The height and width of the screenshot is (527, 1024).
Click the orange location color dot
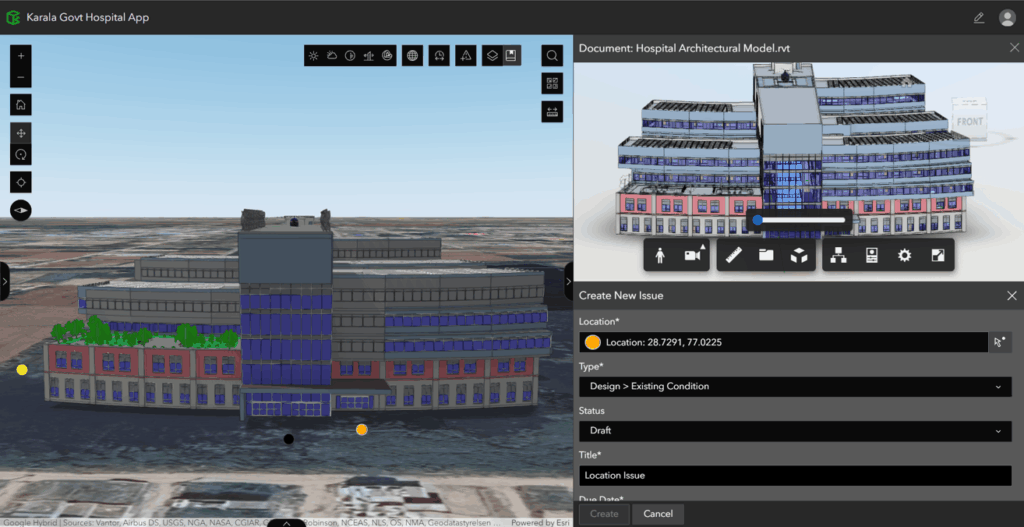593,342
